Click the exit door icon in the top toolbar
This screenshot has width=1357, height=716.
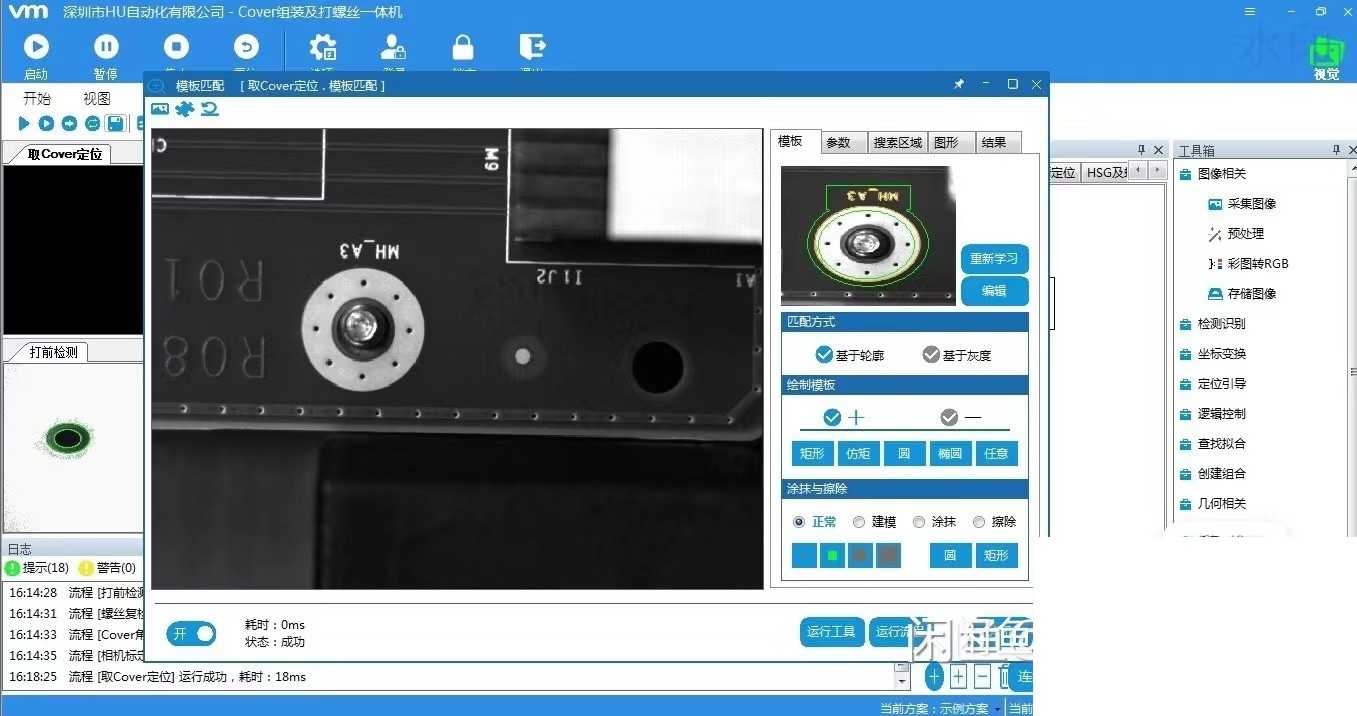(532, 47)
